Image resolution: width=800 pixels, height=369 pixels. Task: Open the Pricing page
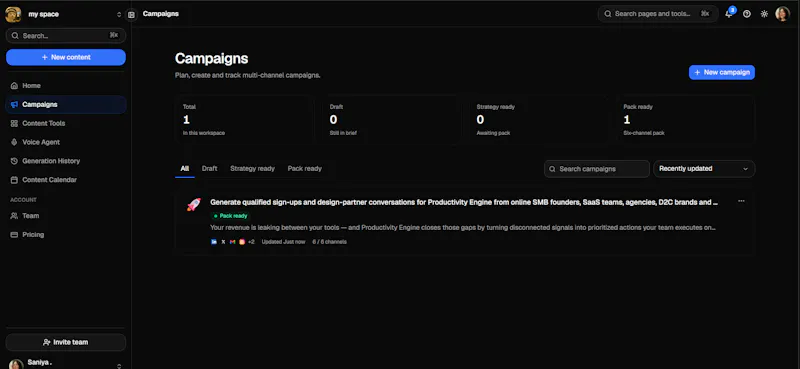pos(66,235)
